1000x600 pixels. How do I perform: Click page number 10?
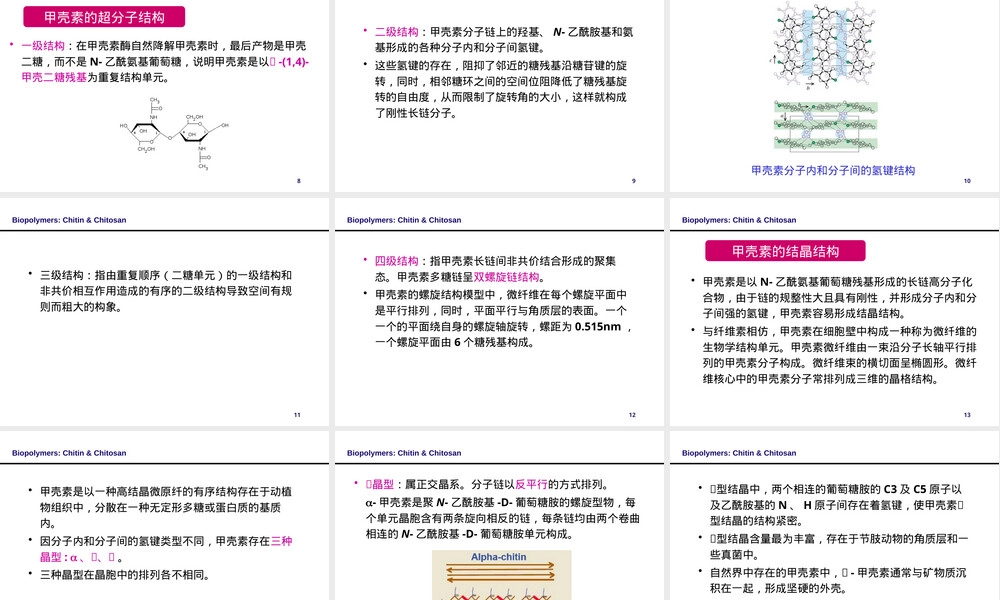coord(967,181)
